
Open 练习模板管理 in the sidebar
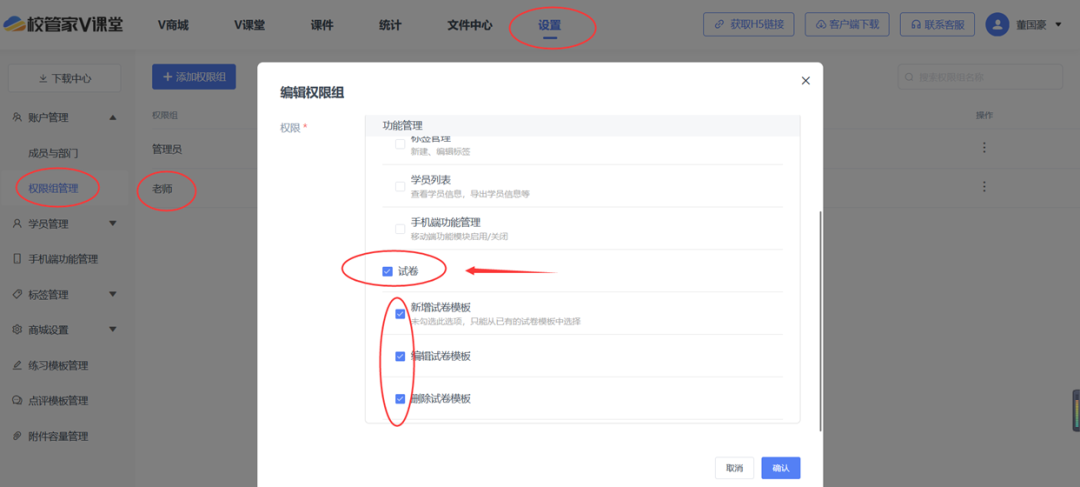(59, 365)
